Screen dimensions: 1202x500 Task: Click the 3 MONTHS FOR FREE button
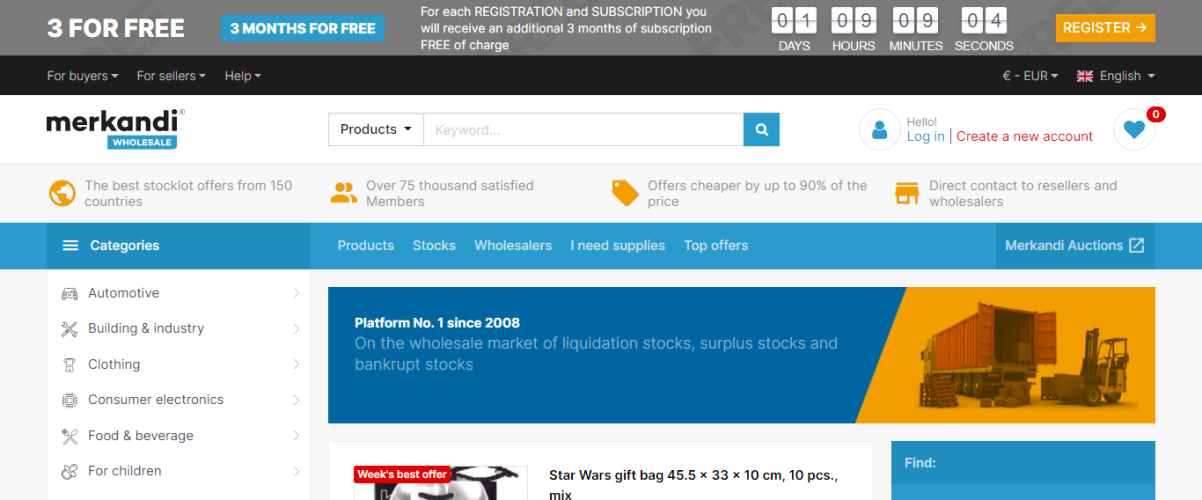point(303,28)
